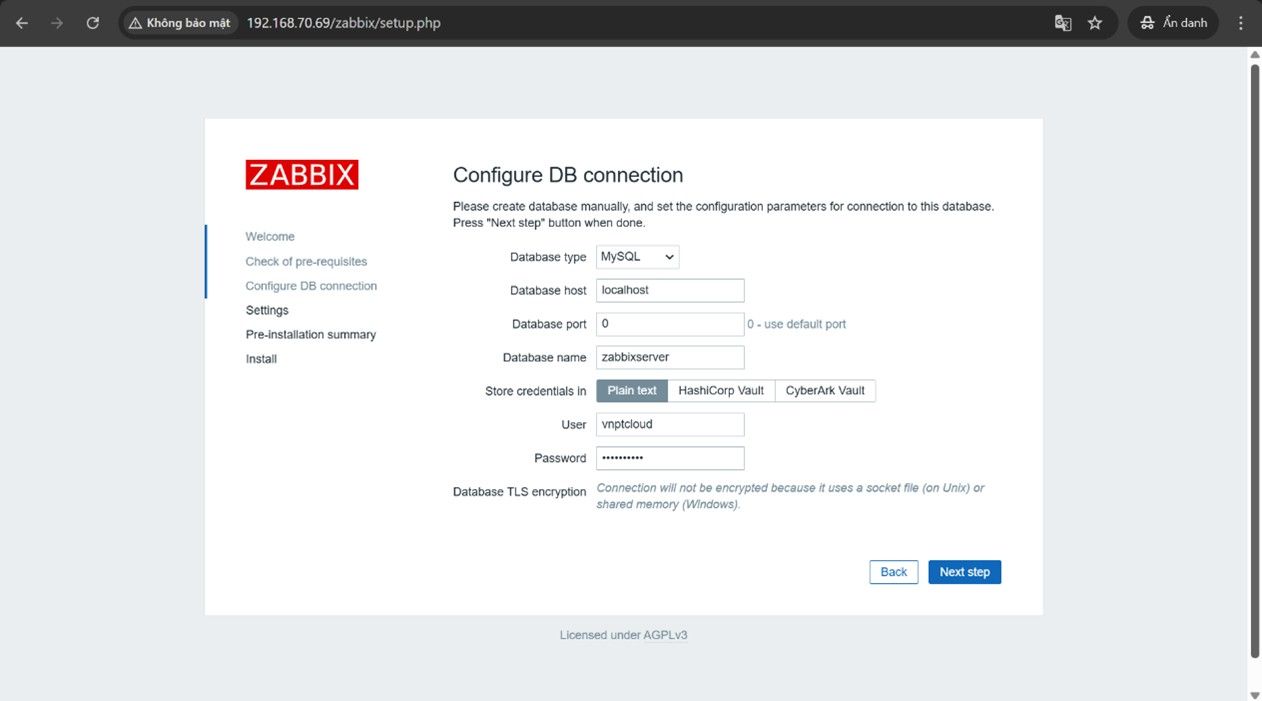Viewport: 1262px width, 701px height.
Task: Click the Next step button
Action: pyautogui.click(x=964, y=572)
